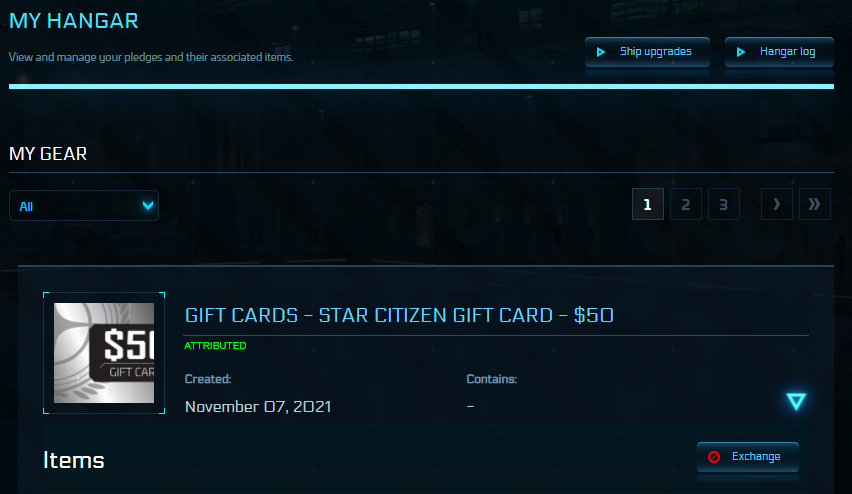Open the All gear filter dropdown
Screen dimensions: 852x494
click(84, 205)
